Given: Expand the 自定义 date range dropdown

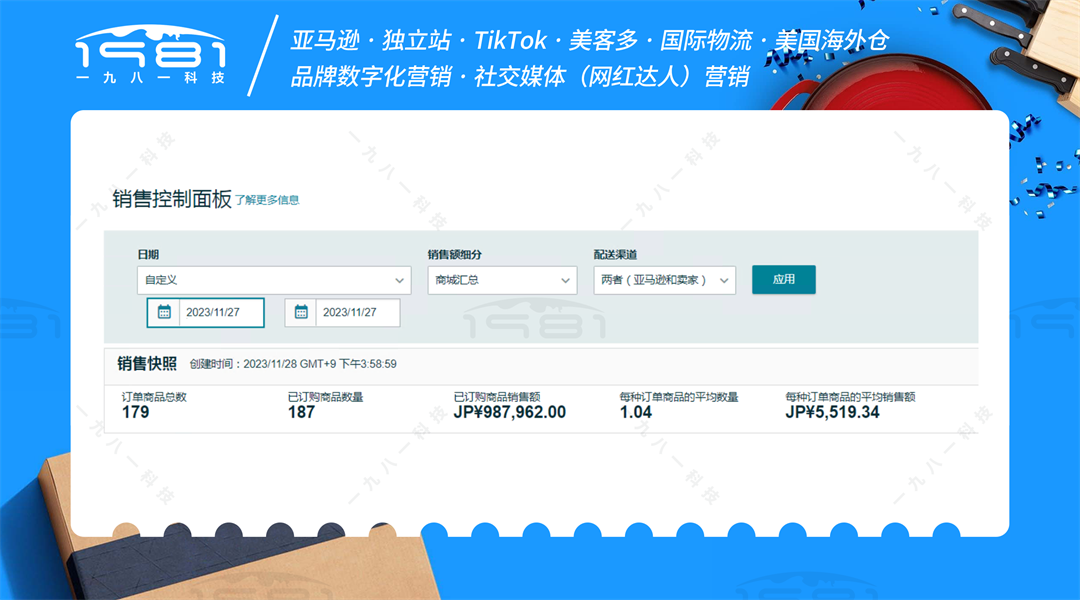Looking at the screenshot, I should coord(273,280).
